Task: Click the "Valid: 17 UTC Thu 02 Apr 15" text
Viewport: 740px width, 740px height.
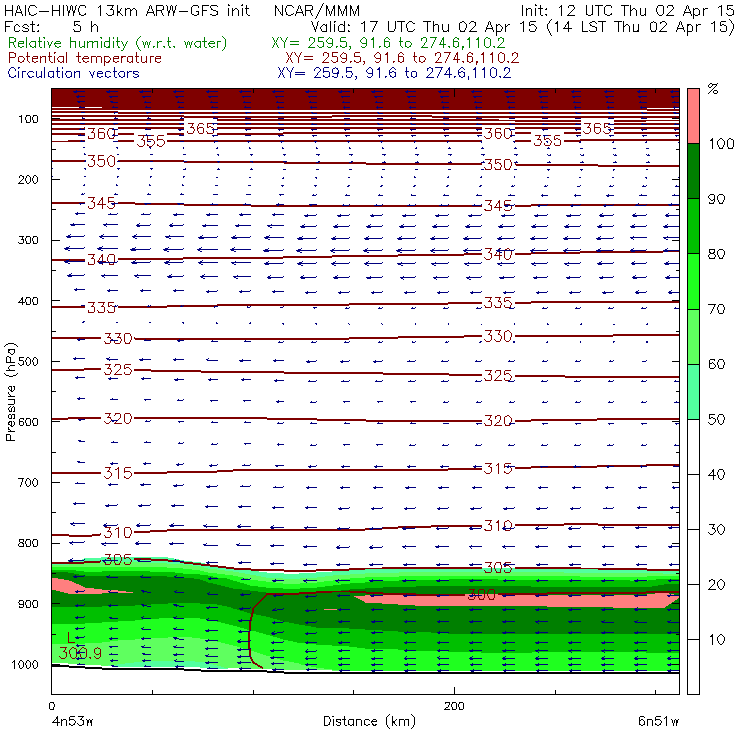Action: pos(424,27)
